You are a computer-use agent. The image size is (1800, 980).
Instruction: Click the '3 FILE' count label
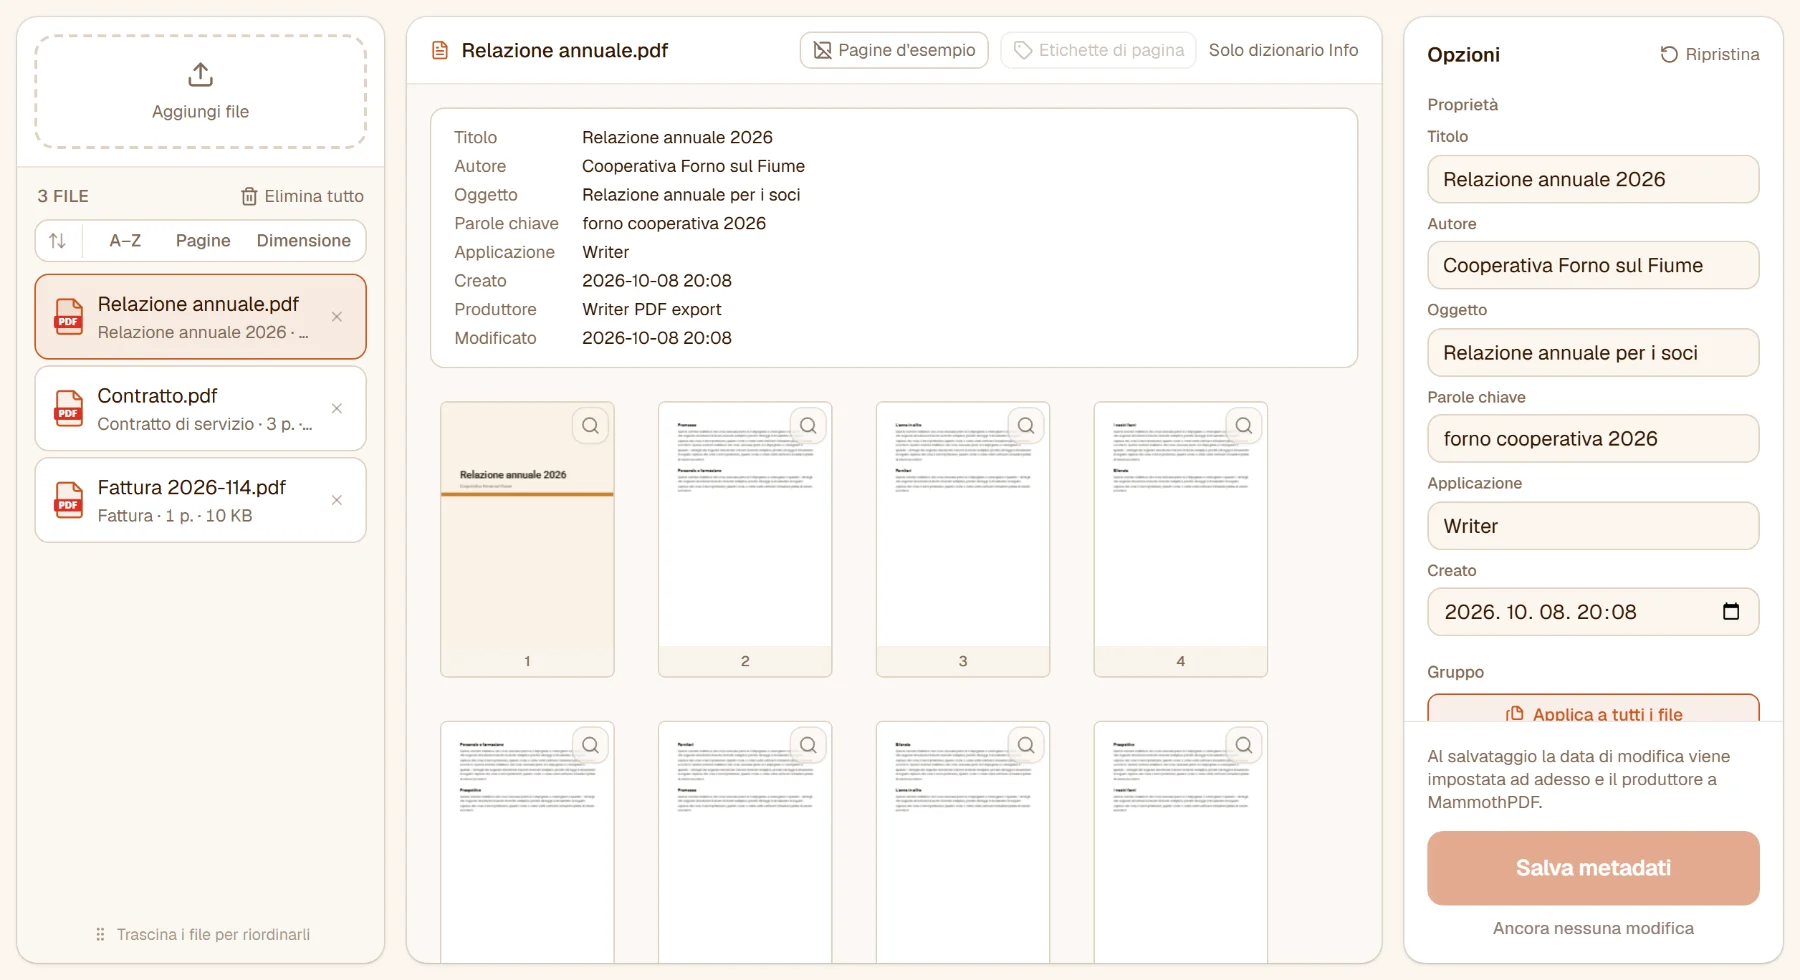[63, 196]
